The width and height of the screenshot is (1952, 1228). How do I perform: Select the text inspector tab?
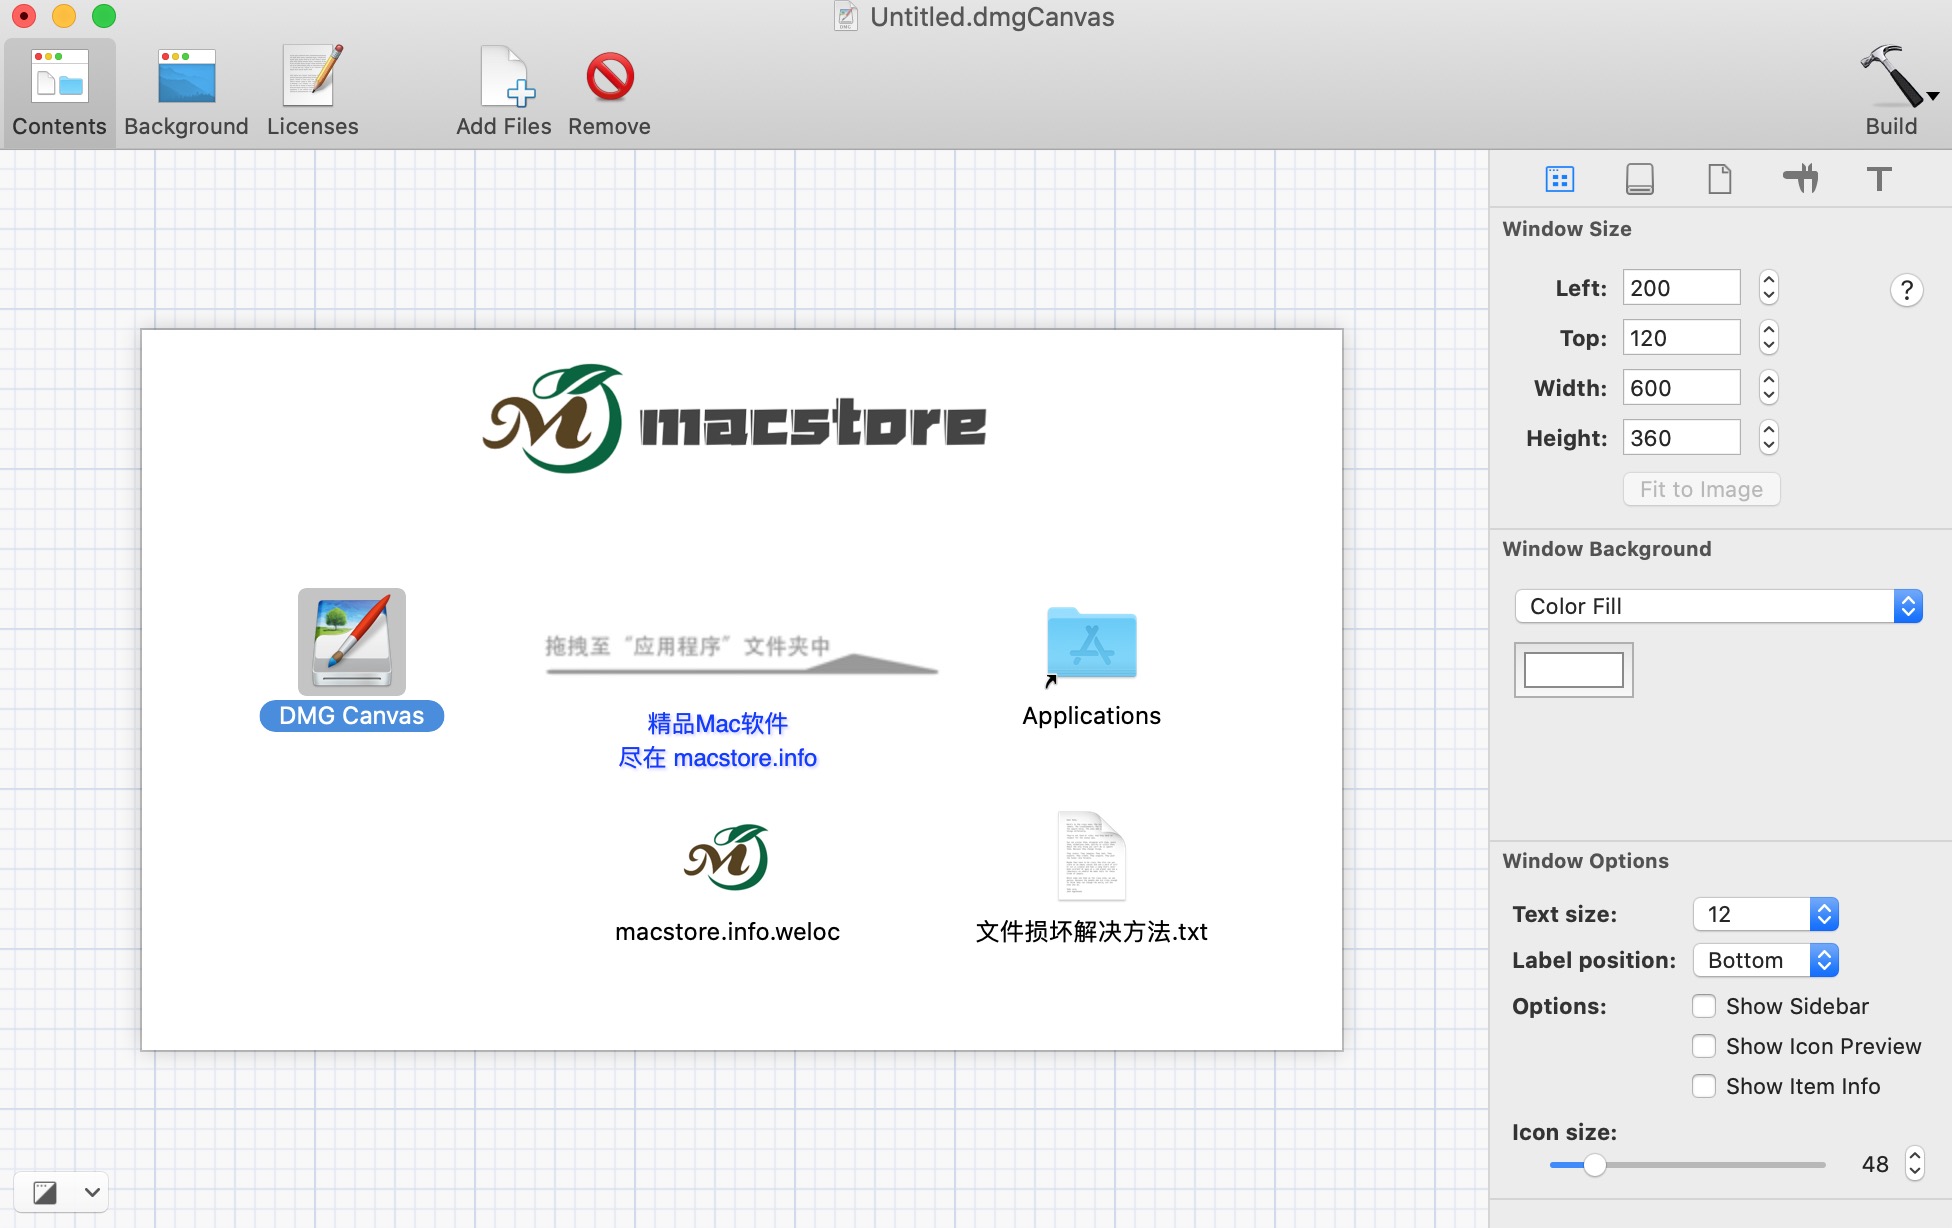(1879, 179)
